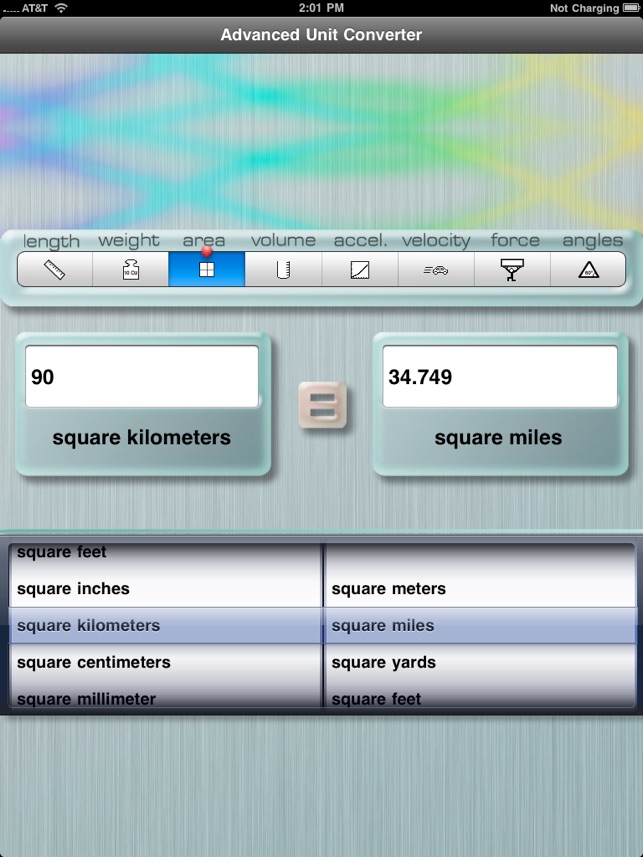Image resolution: width=643 pixels, height=857 pixels.
Task: Select the force icon
Action: pos(512,269)
